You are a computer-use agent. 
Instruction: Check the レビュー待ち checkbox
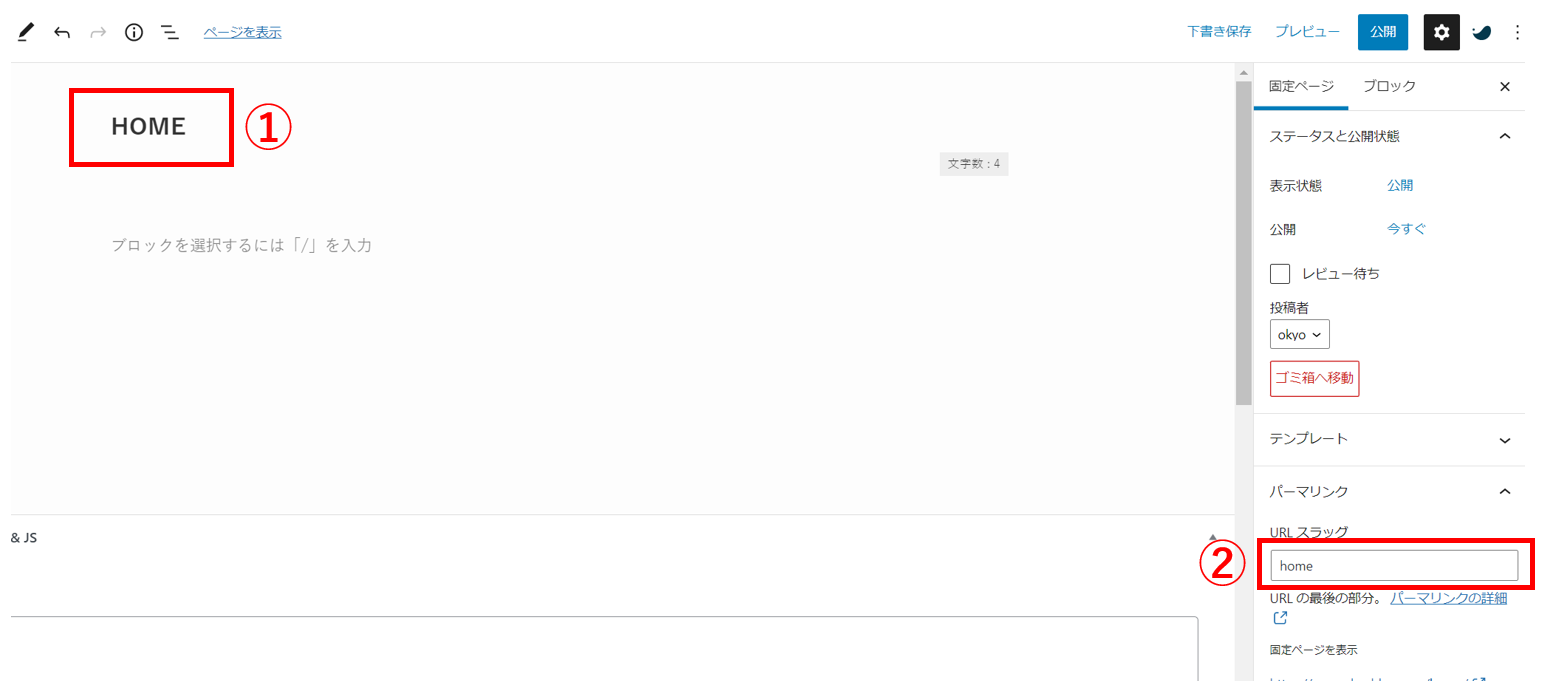1280,273
